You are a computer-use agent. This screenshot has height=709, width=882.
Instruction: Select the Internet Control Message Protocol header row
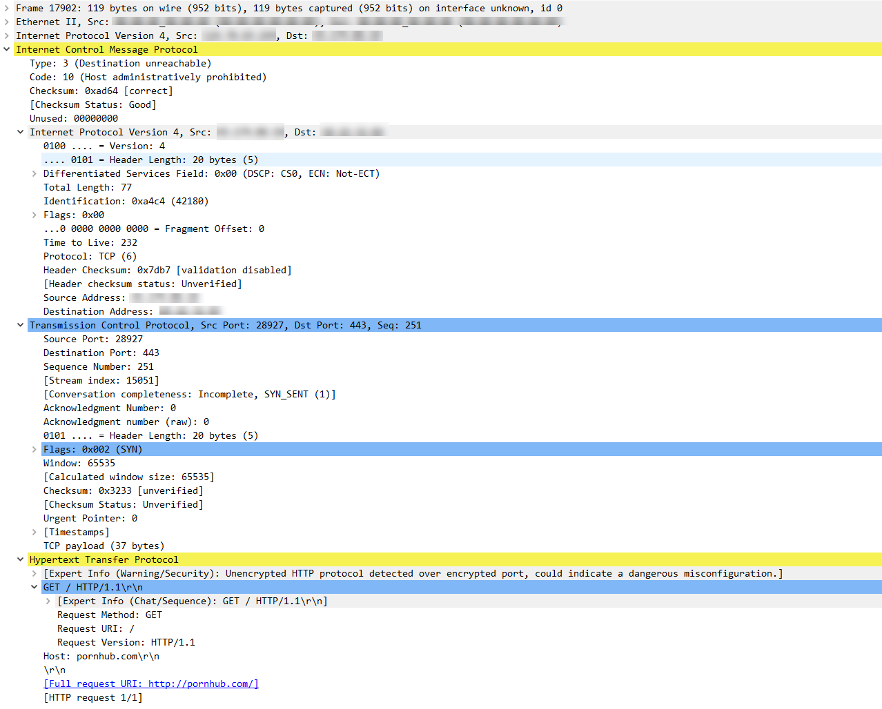448,50
